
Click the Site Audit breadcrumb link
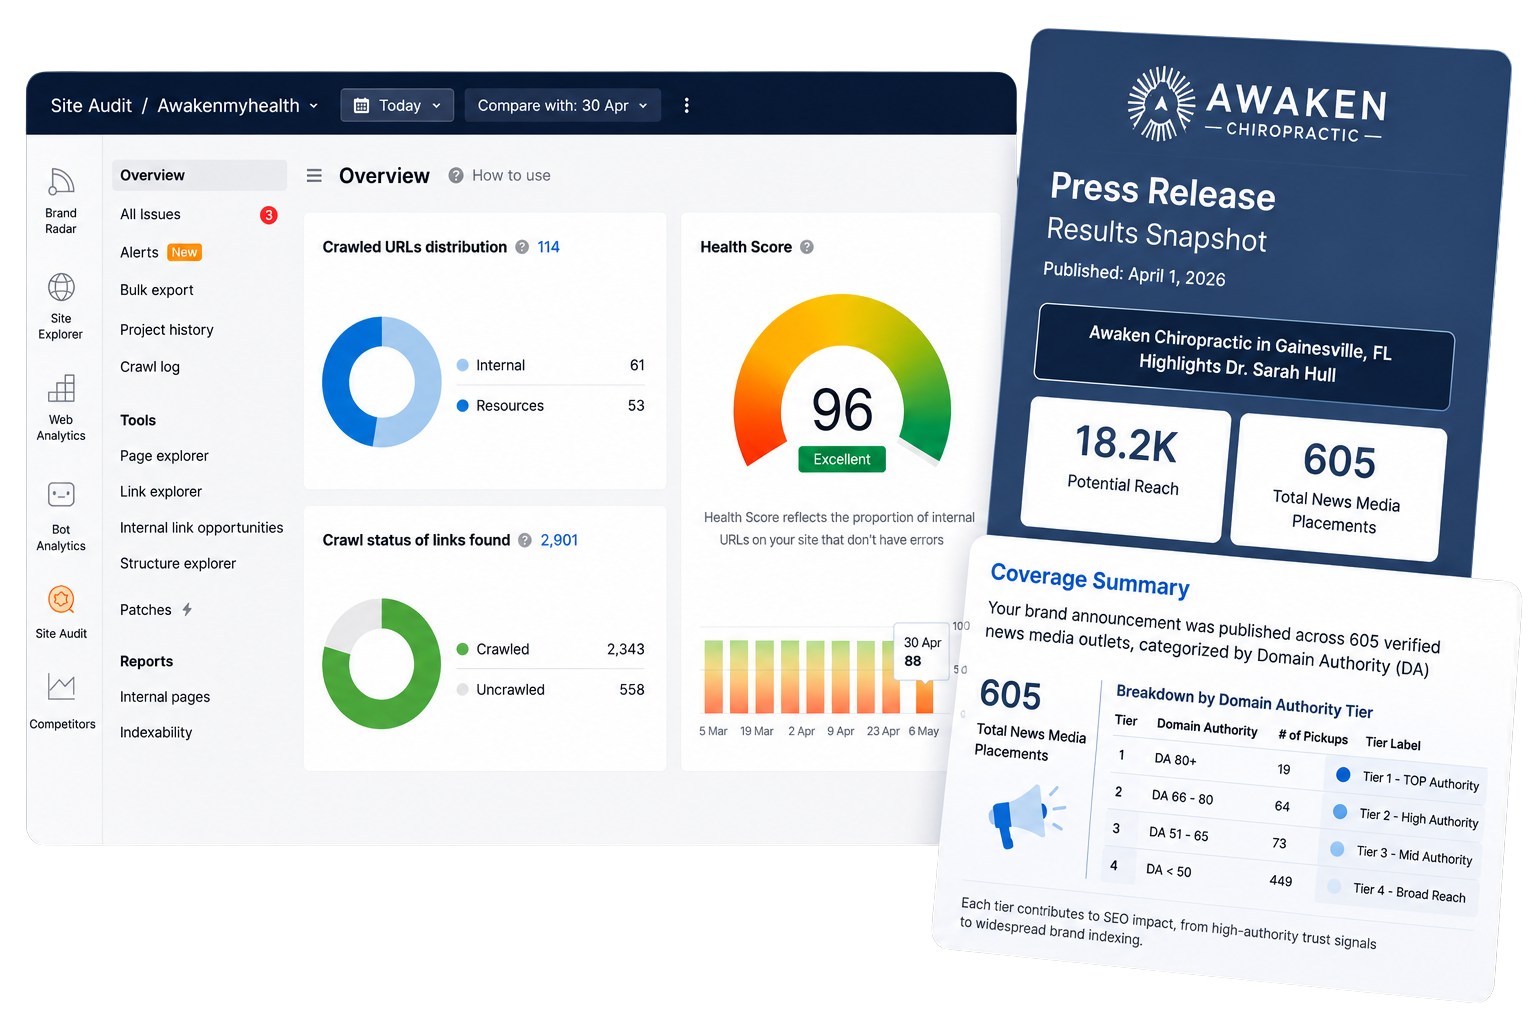click(x=91, y=105)
